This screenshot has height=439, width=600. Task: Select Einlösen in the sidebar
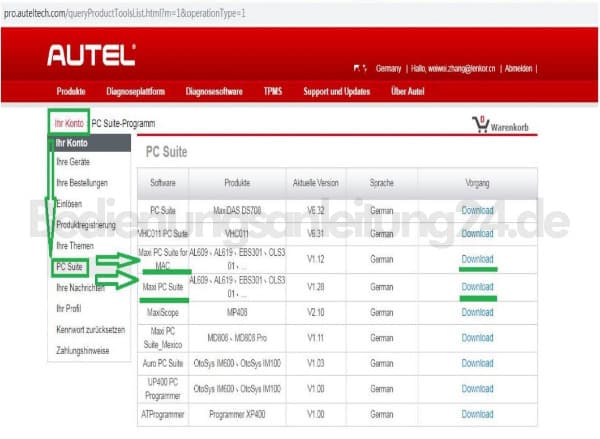point(69,204)
